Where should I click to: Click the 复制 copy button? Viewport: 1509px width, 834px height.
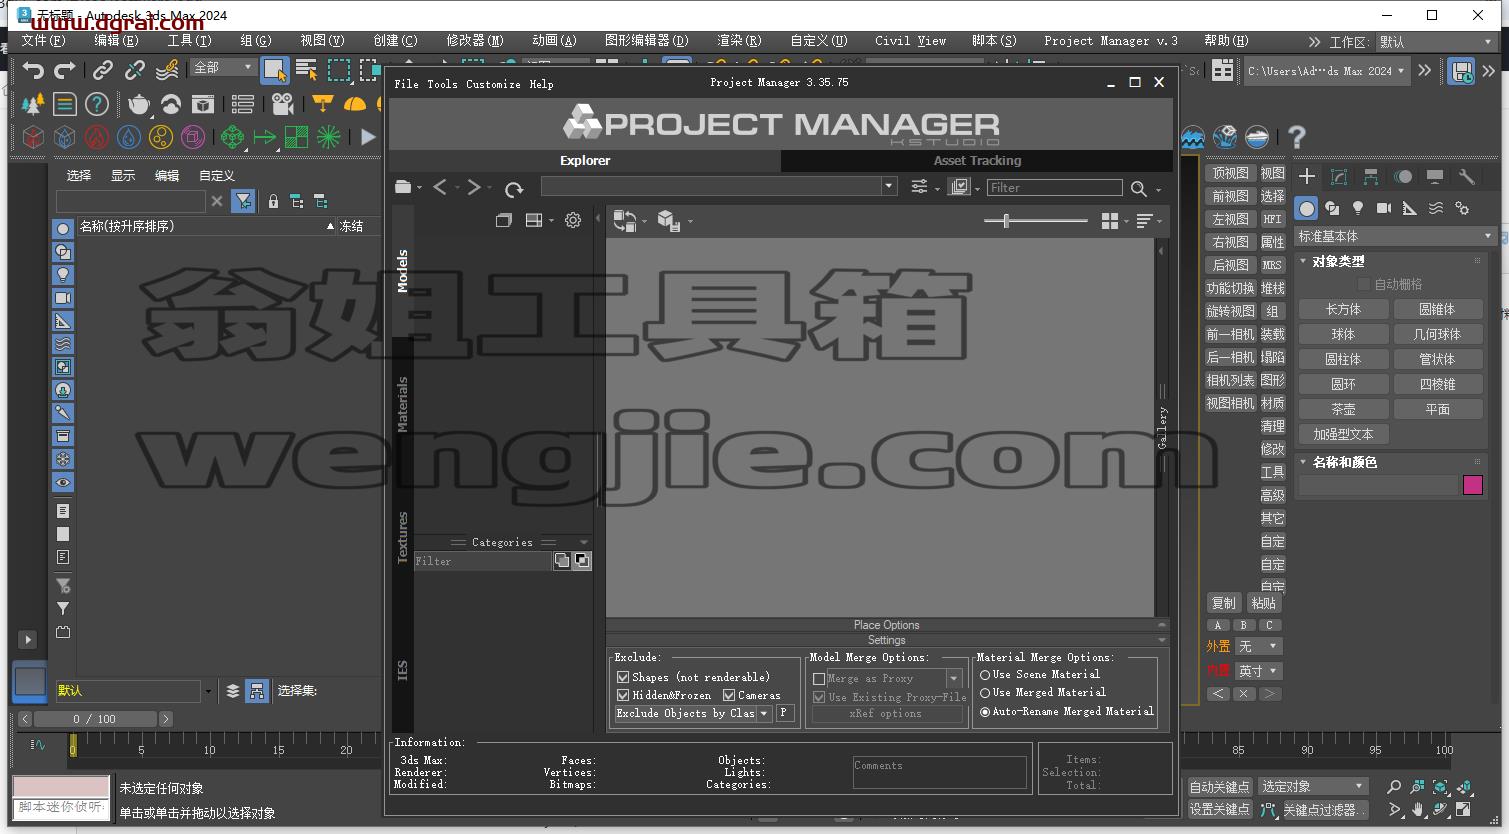[1223, 603]
